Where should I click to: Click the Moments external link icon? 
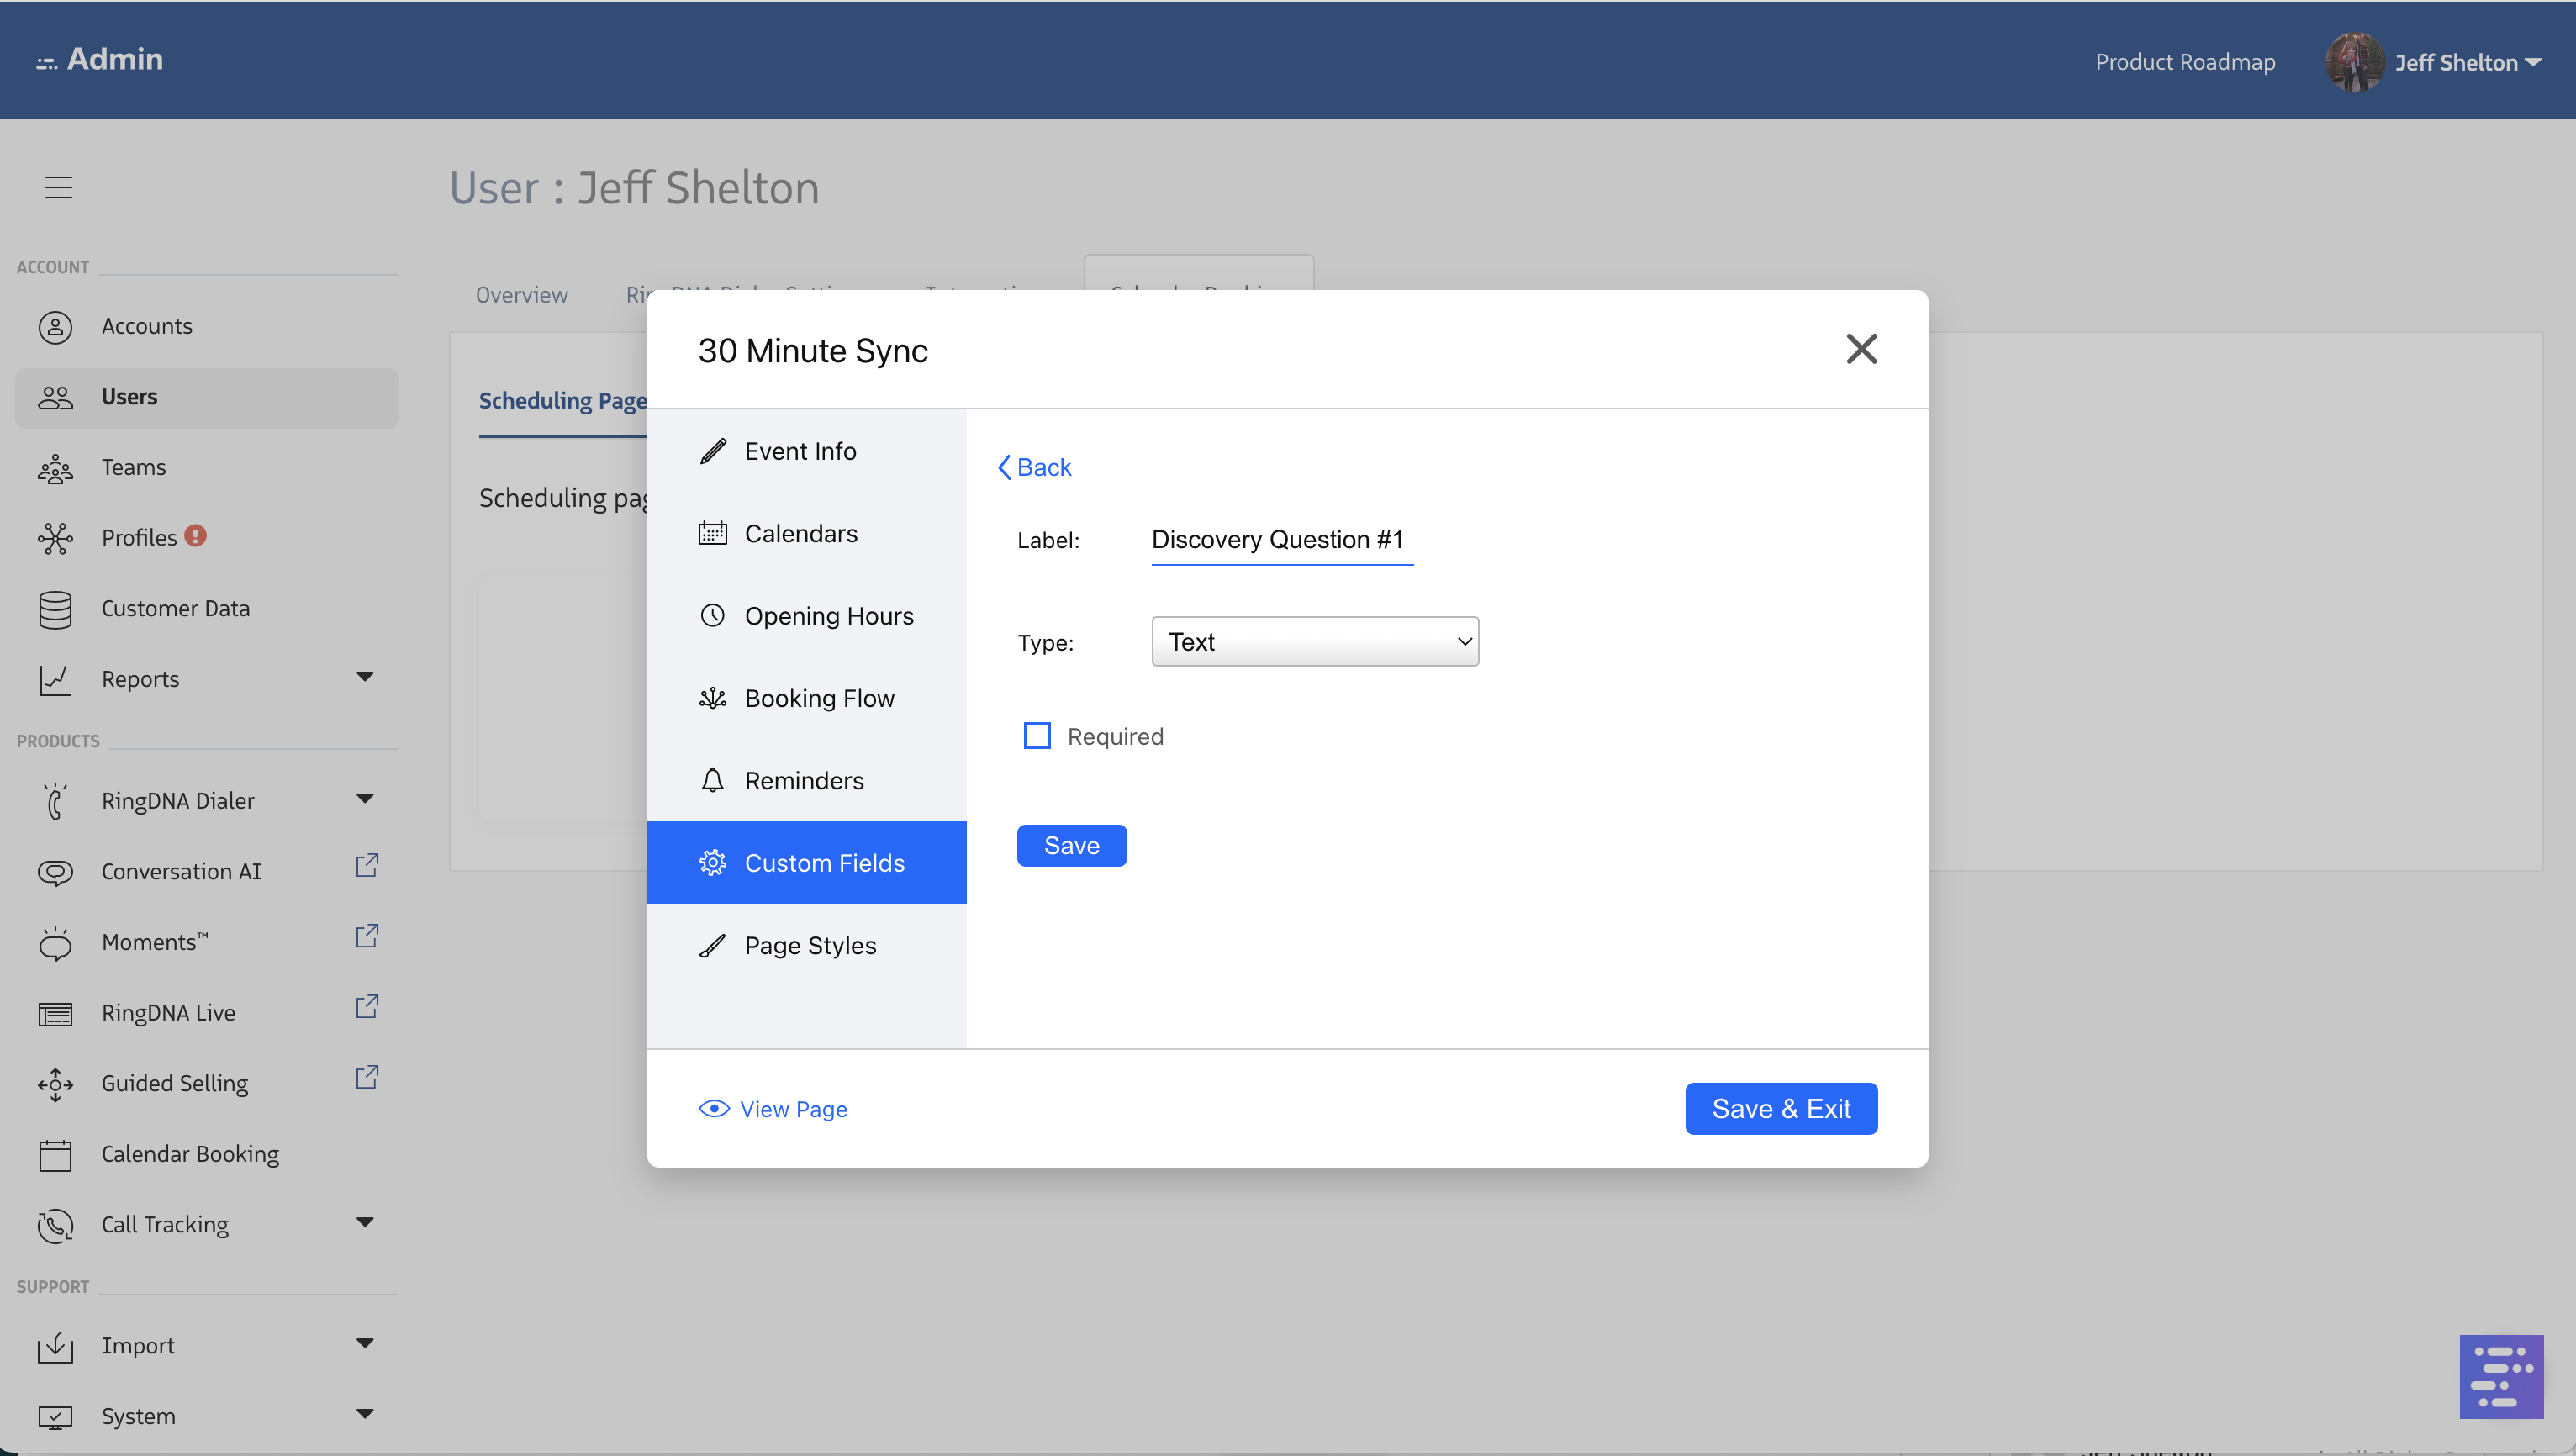(367, 936)
